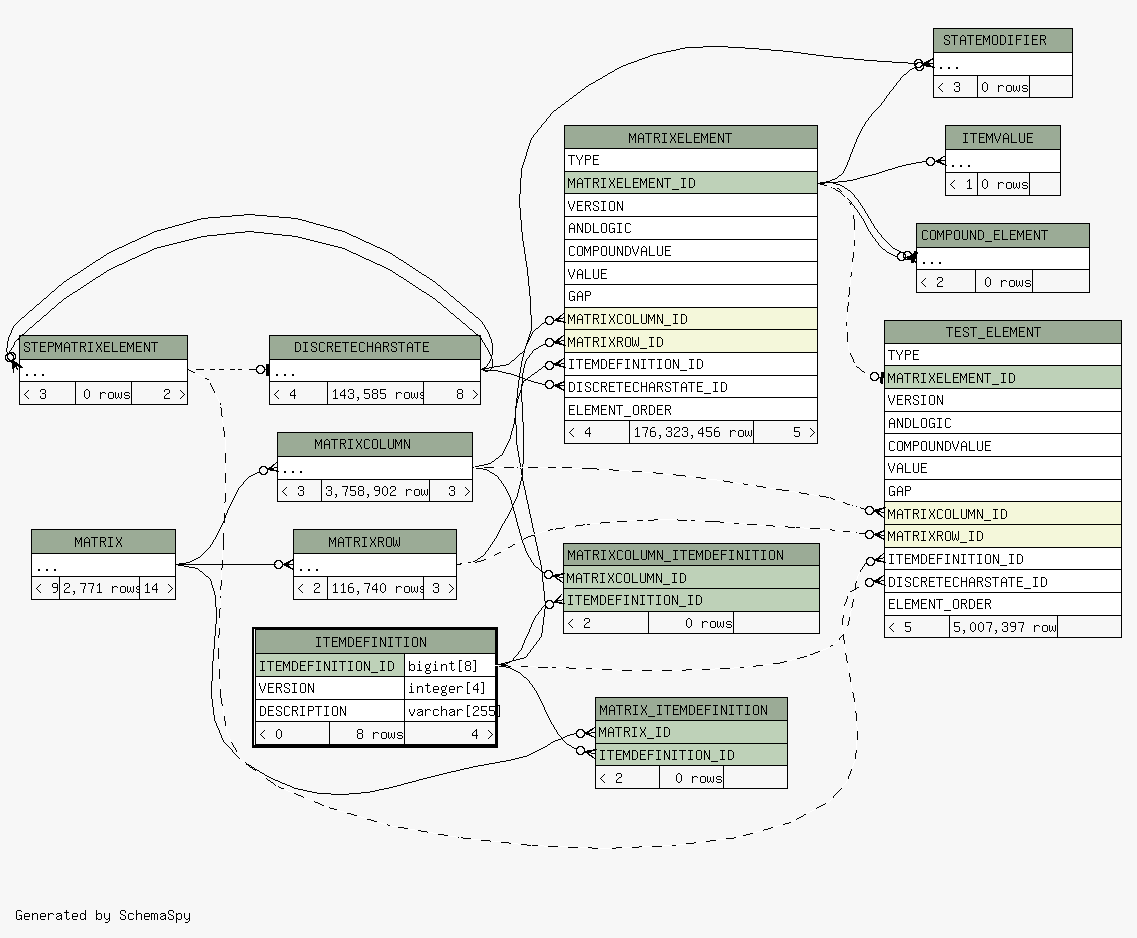Open the STEPMATRIXELEMENT table header
1137x938 pixels.
pos(104,347)
